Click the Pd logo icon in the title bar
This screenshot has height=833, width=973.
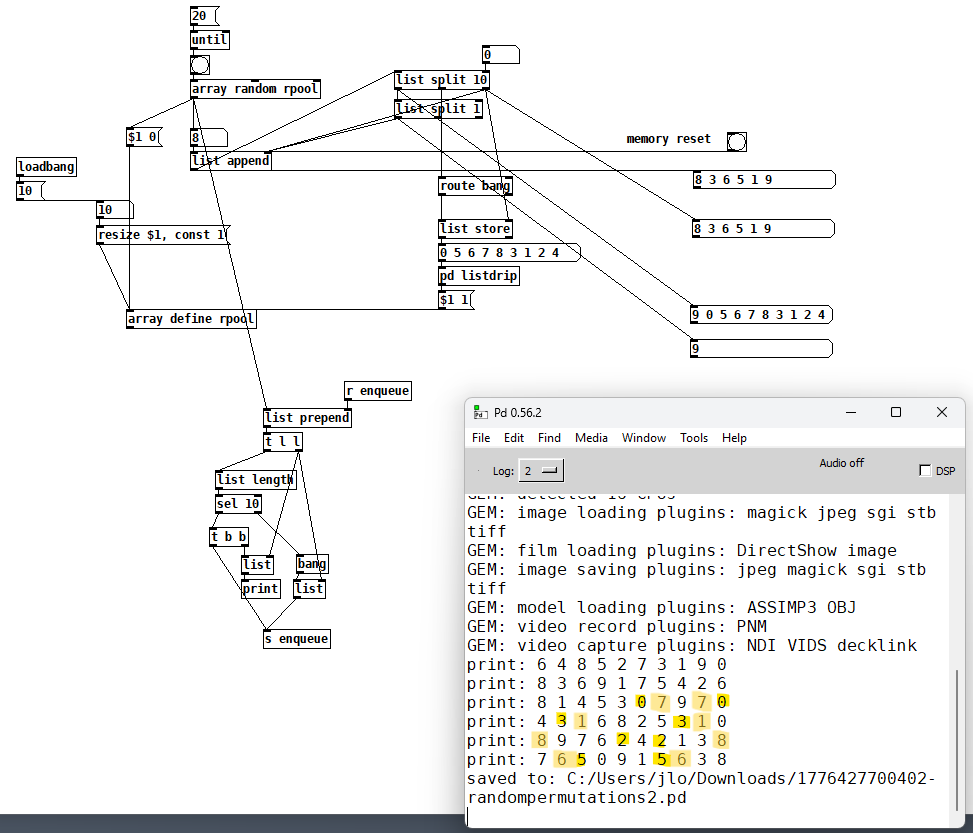479,412
